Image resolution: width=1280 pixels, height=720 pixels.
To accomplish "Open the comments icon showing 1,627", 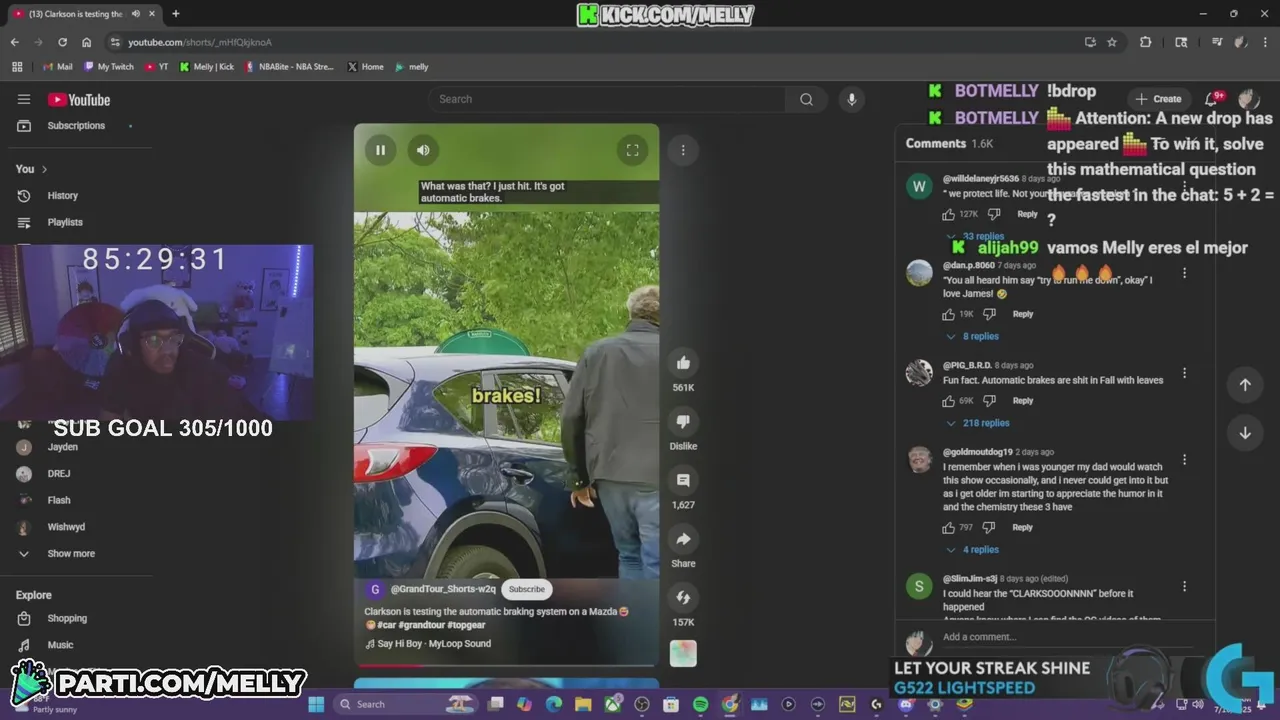I will click(x=683, y=480).
